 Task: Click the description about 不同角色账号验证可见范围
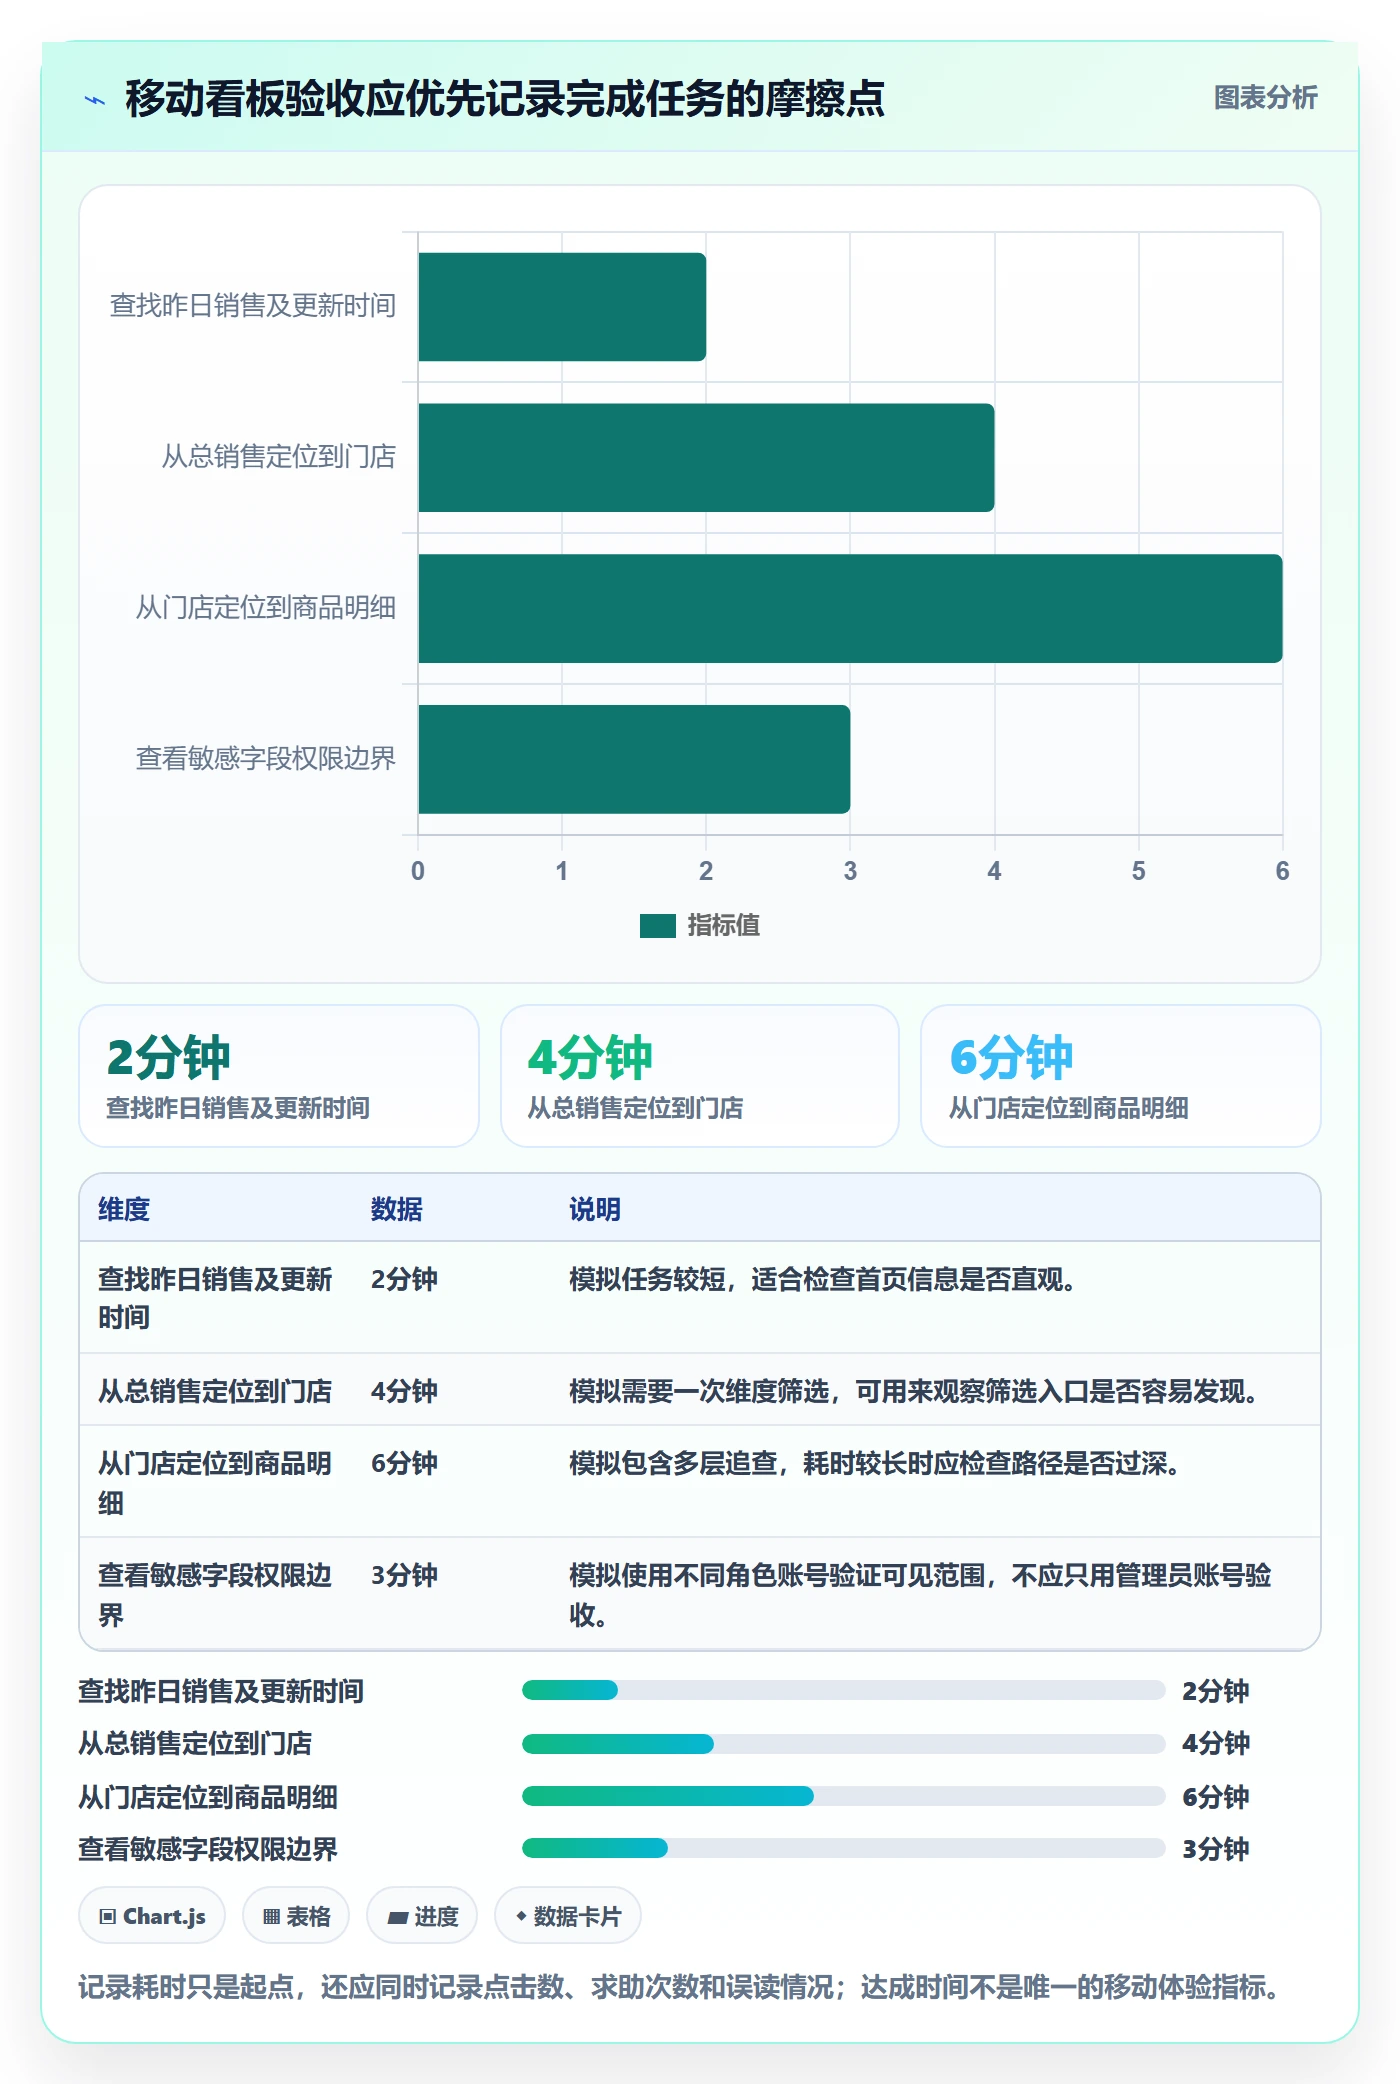tap(920, 1595)
